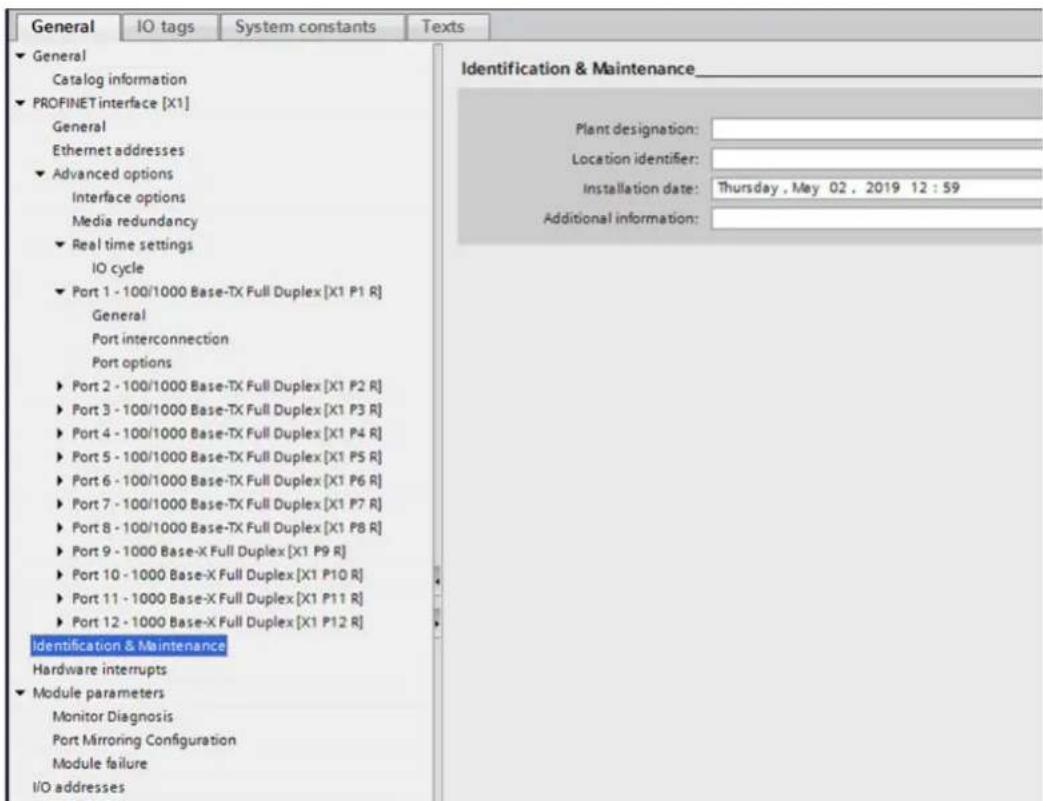Collapse the top-level General tree node

21,56
